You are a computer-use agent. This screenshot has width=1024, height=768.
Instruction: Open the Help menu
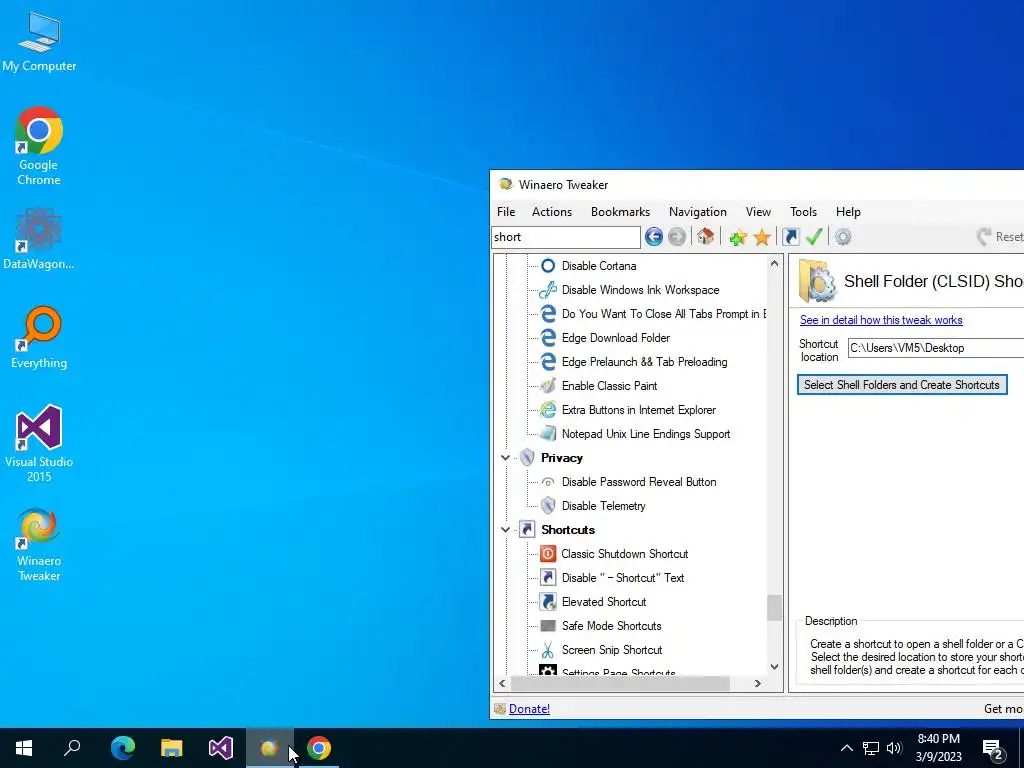pos(848,212)
